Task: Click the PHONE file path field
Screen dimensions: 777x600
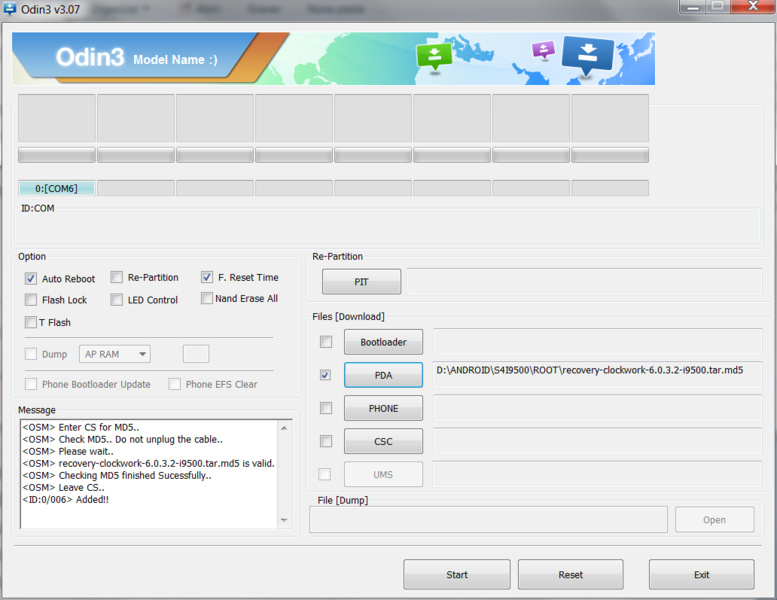Action: click(x=597, y=408)
